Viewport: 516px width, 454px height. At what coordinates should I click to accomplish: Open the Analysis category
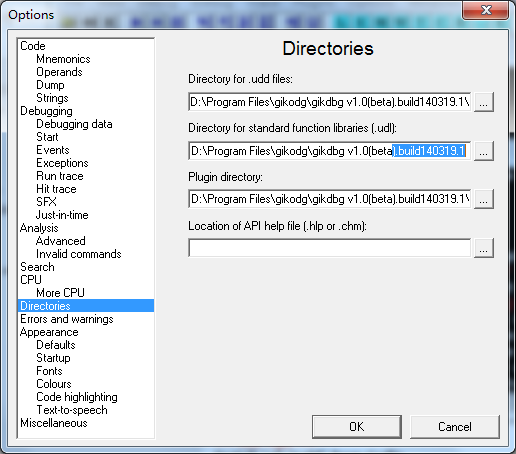pyautogui.click(x=39, y=228)
